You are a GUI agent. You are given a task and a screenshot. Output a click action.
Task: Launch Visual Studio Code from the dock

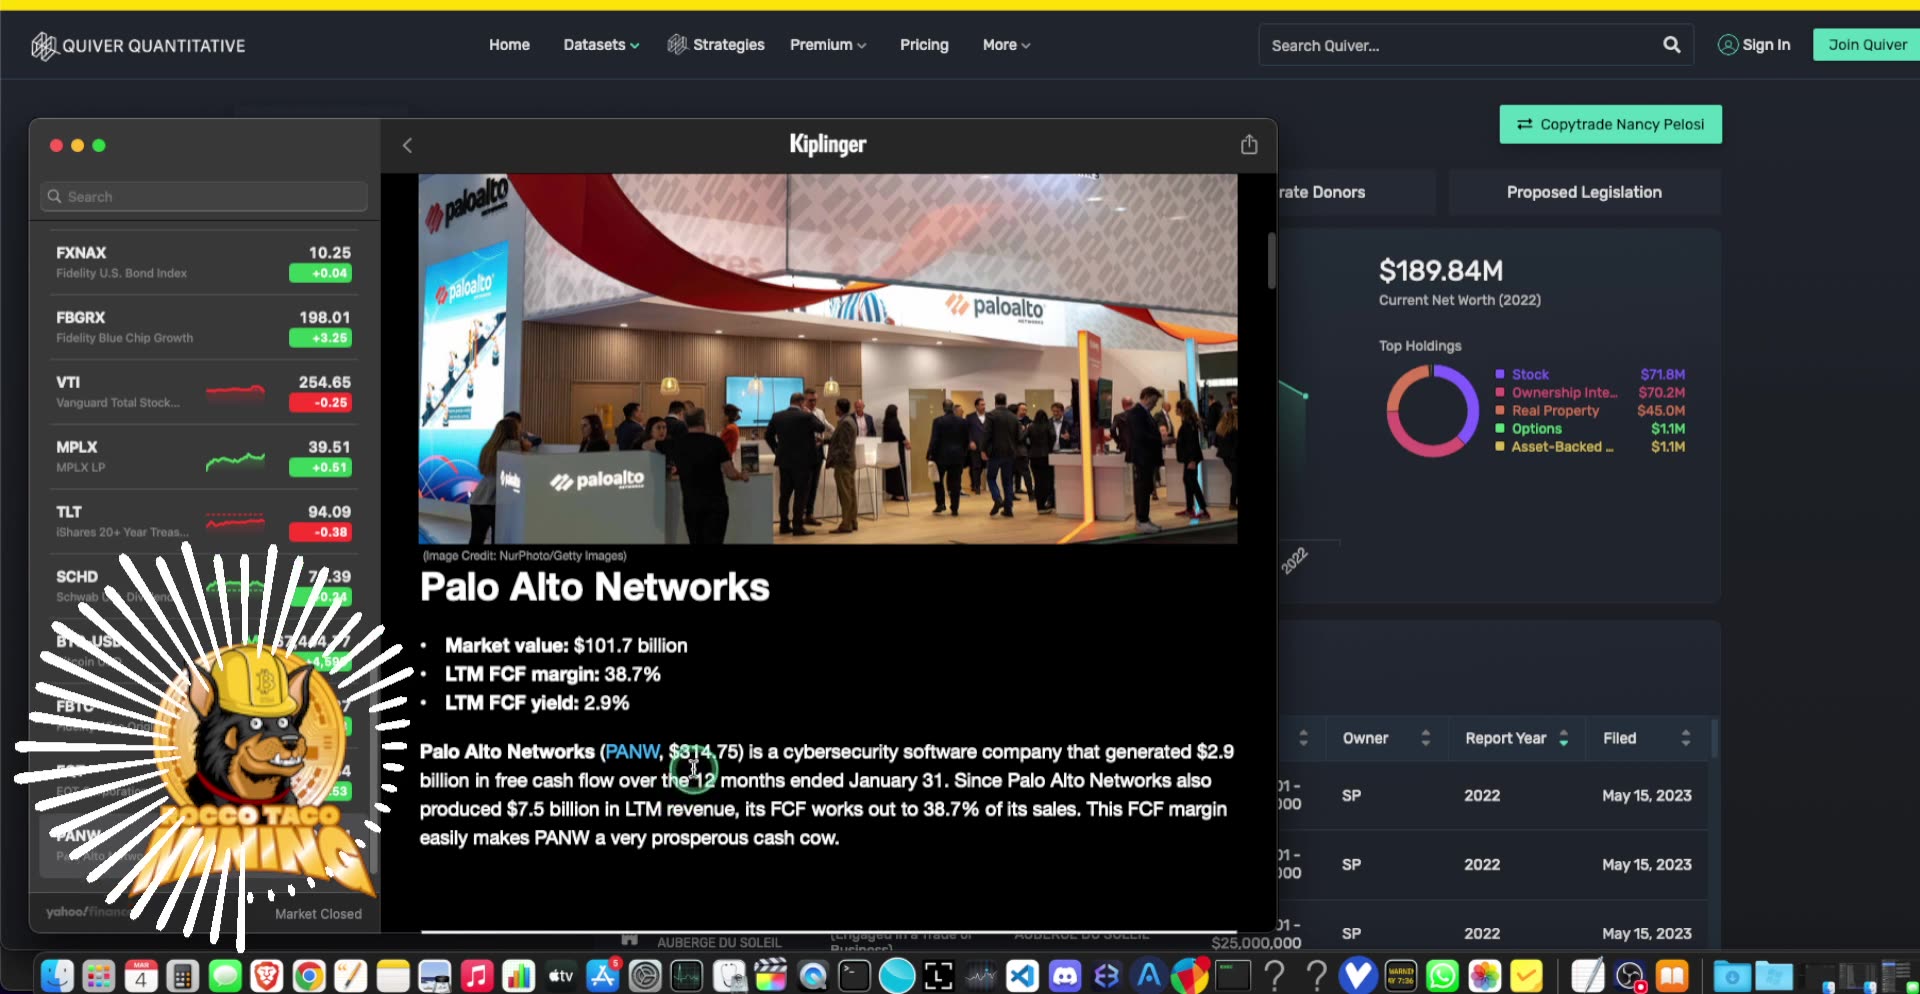point(1023,974)
